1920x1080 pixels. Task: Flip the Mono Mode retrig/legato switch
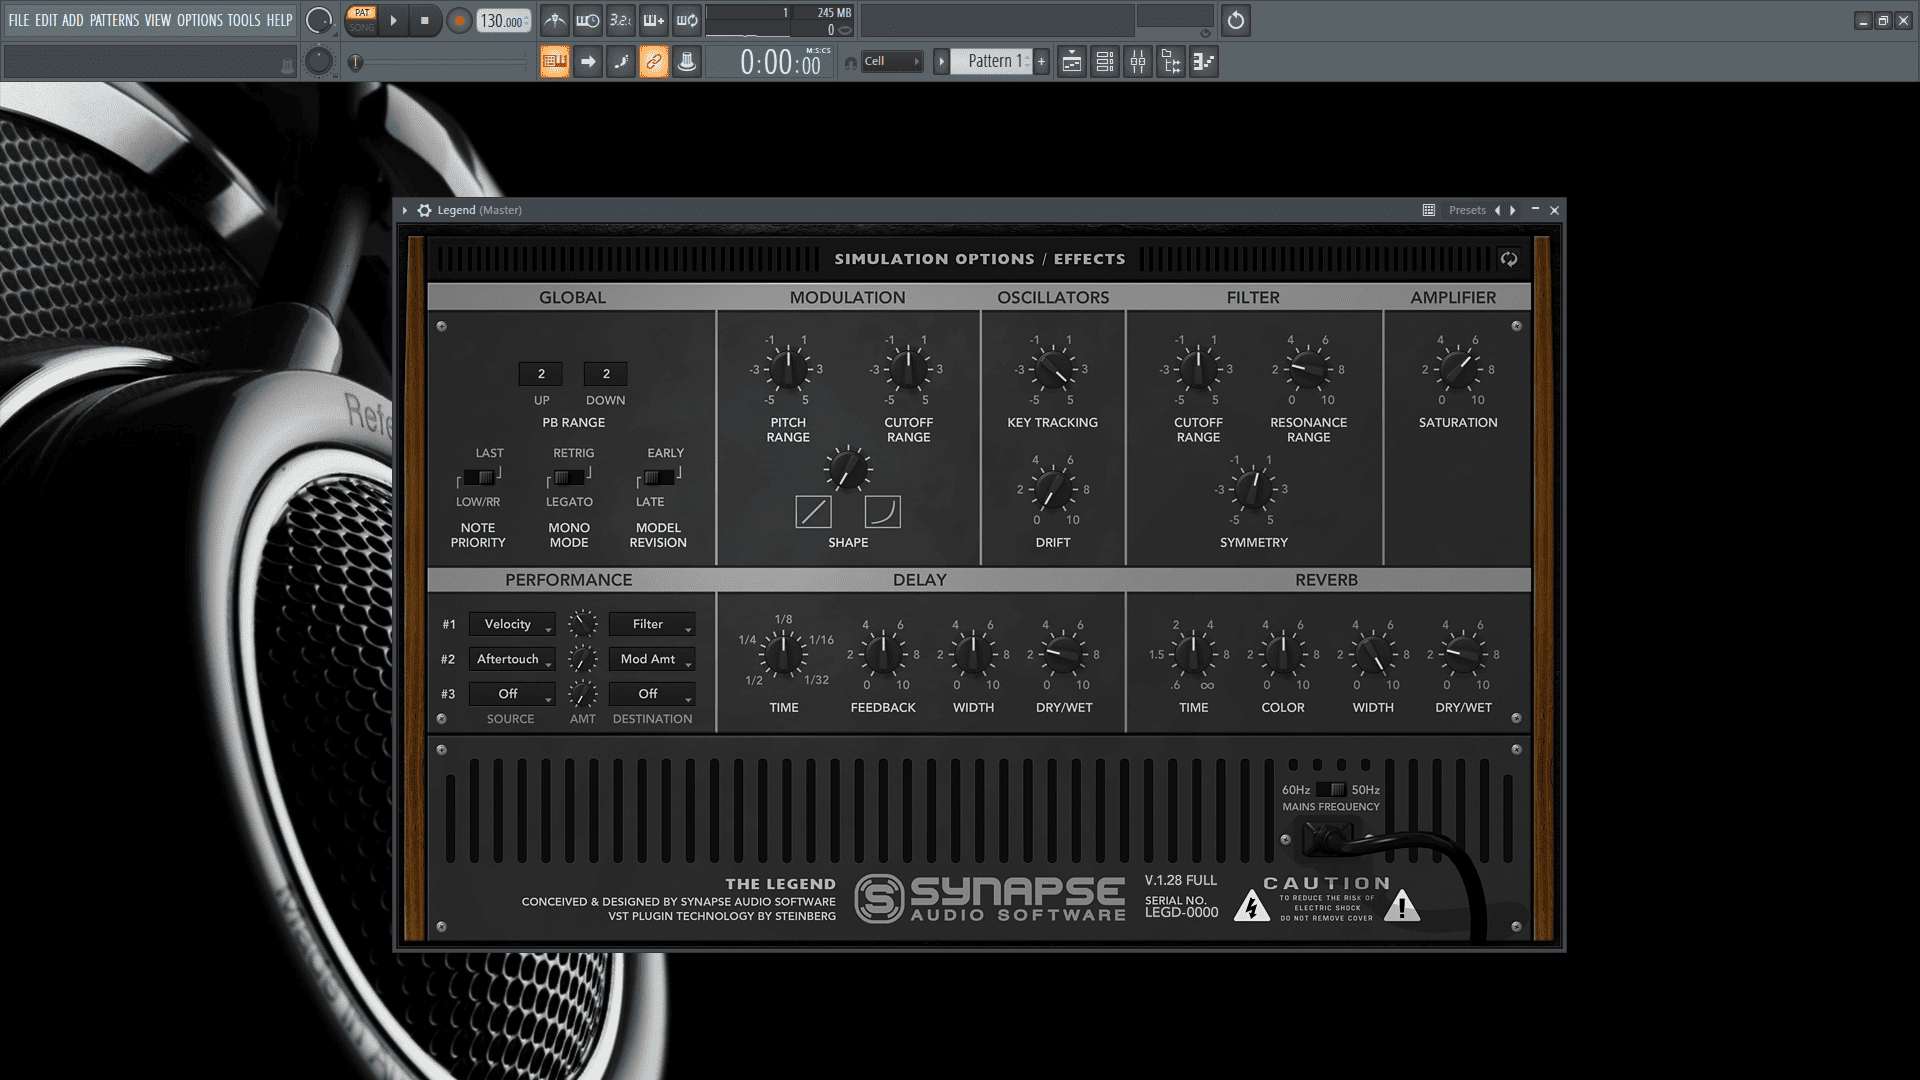(569, 478)
